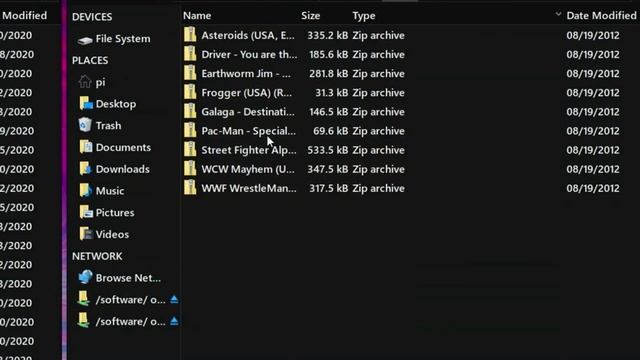Click the Earthworm Jim zip icon
The height and width of the screenshot is (360, 640).
[x=190, y=73]
